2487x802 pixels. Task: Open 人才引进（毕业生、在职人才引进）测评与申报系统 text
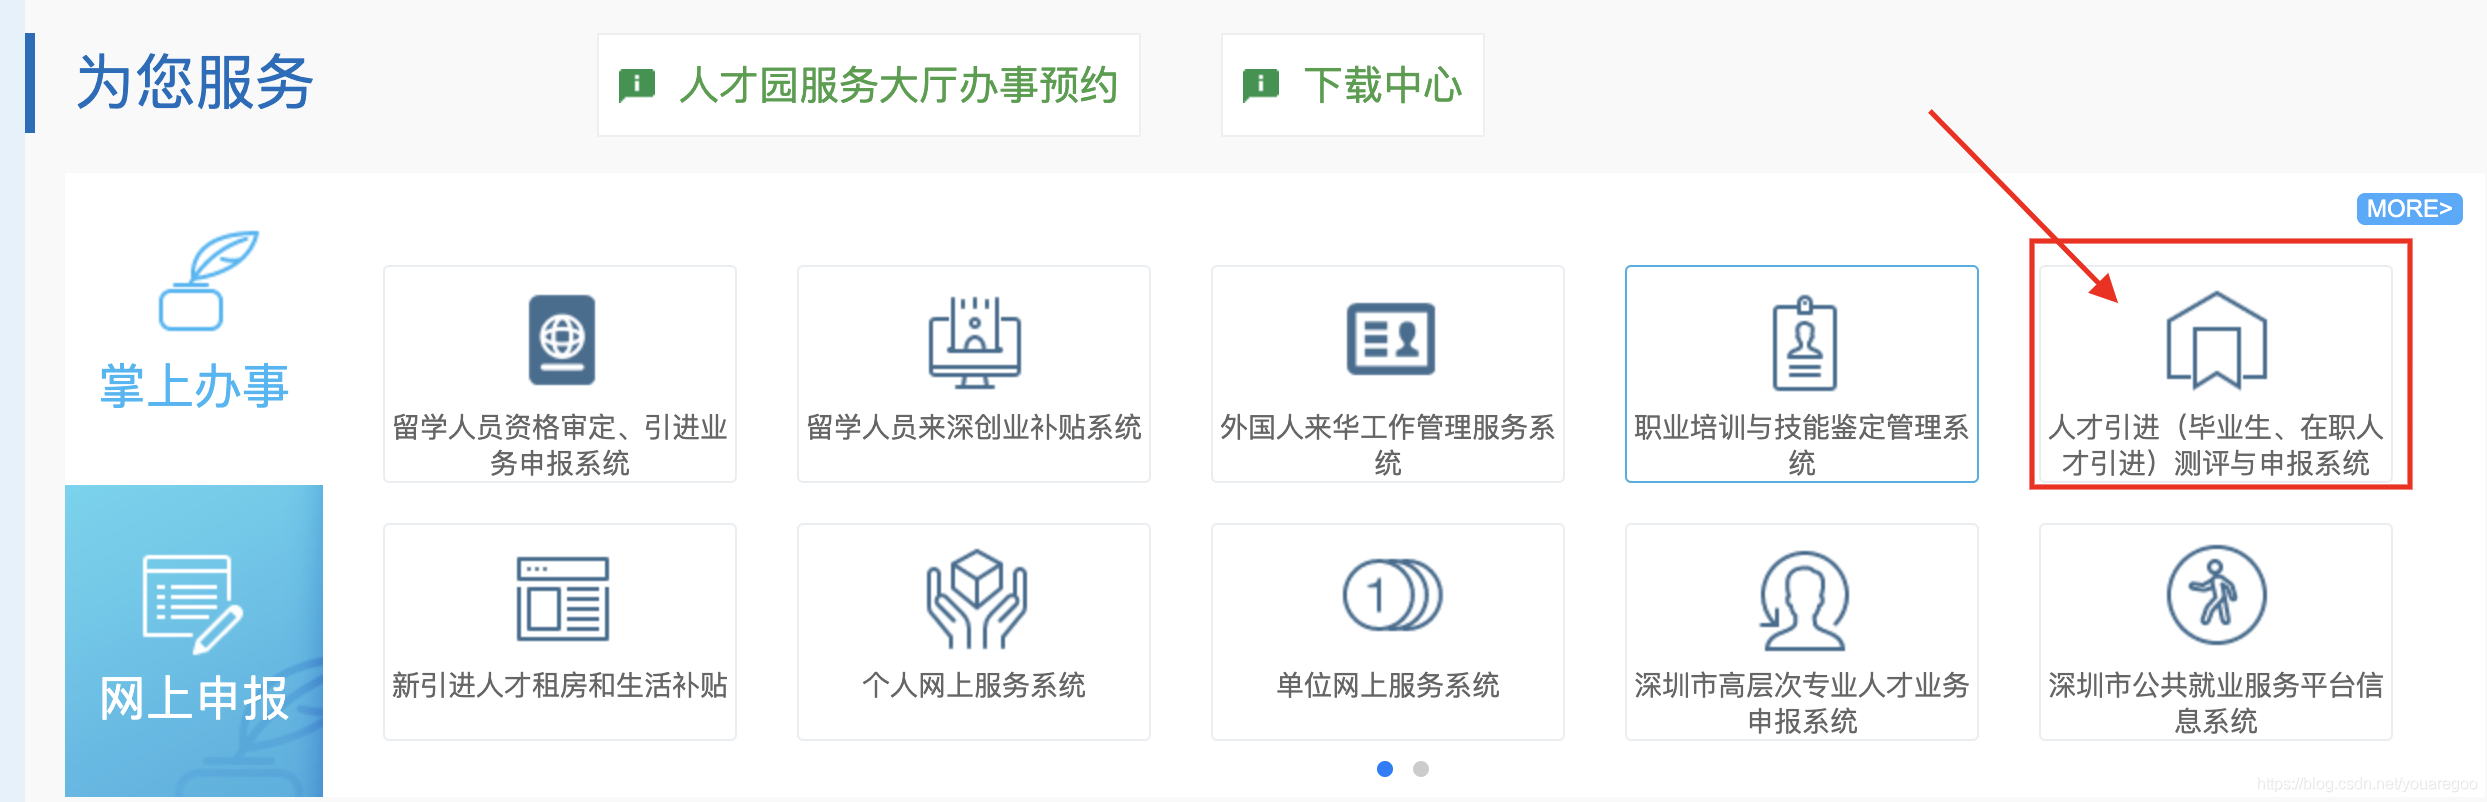2216,445
